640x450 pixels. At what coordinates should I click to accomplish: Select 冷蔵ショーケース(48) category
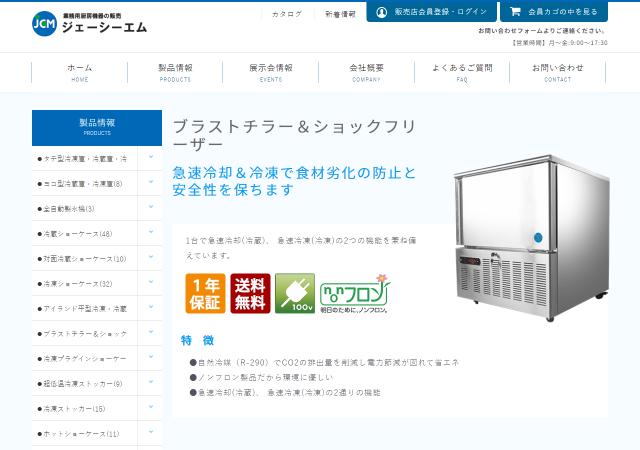[84, 234]
